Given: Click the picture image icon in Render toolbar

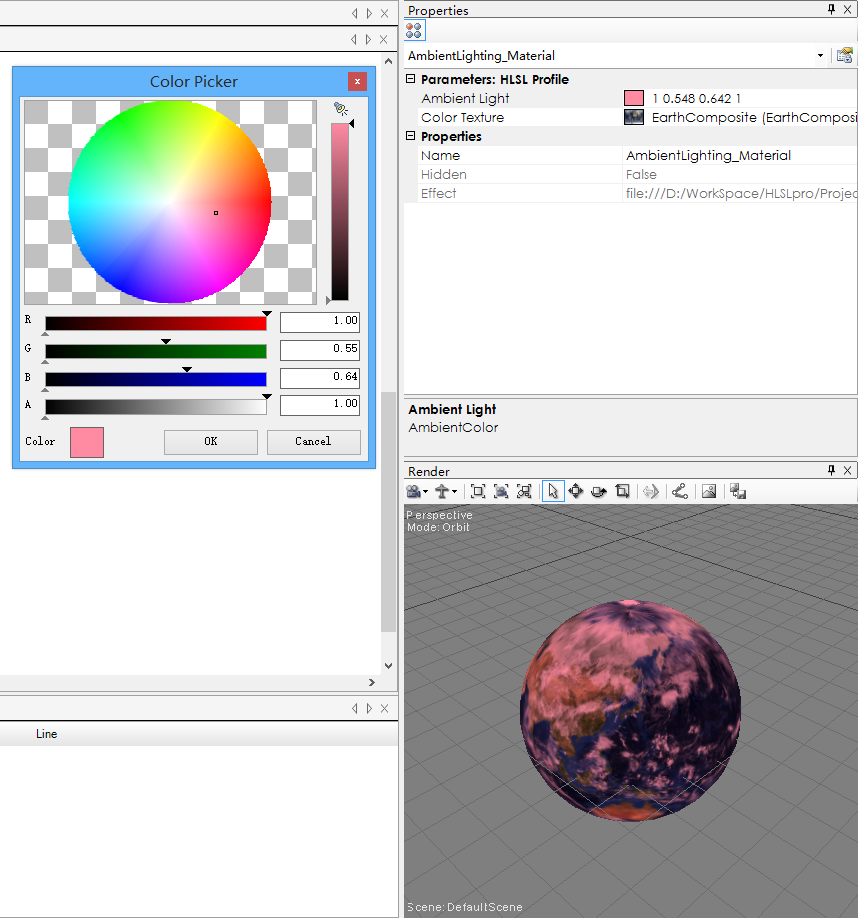Looking at the screenshot, I should click(x=709, y=491).
